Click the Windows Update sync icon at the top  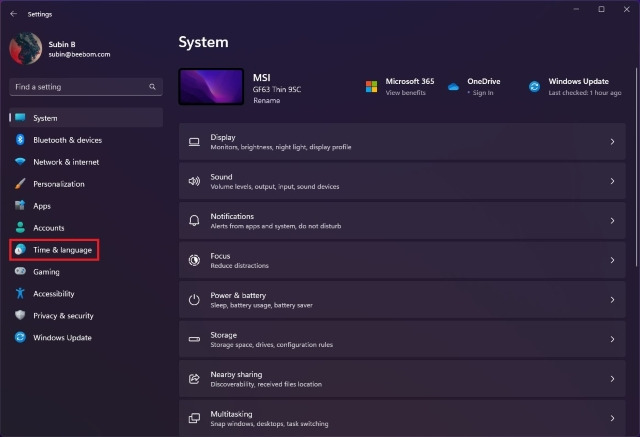[x=534, y=87]
